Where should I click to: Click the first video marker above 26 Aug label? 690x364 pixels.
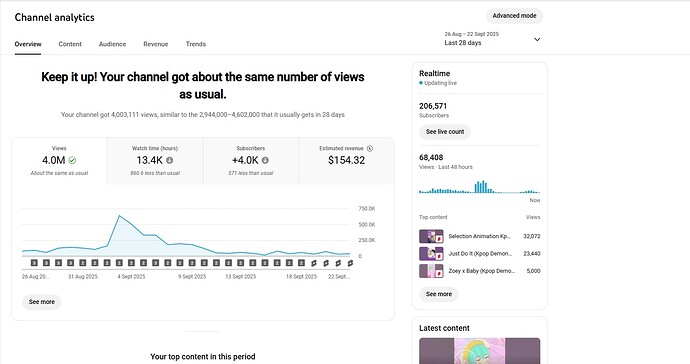pos(34,263)
